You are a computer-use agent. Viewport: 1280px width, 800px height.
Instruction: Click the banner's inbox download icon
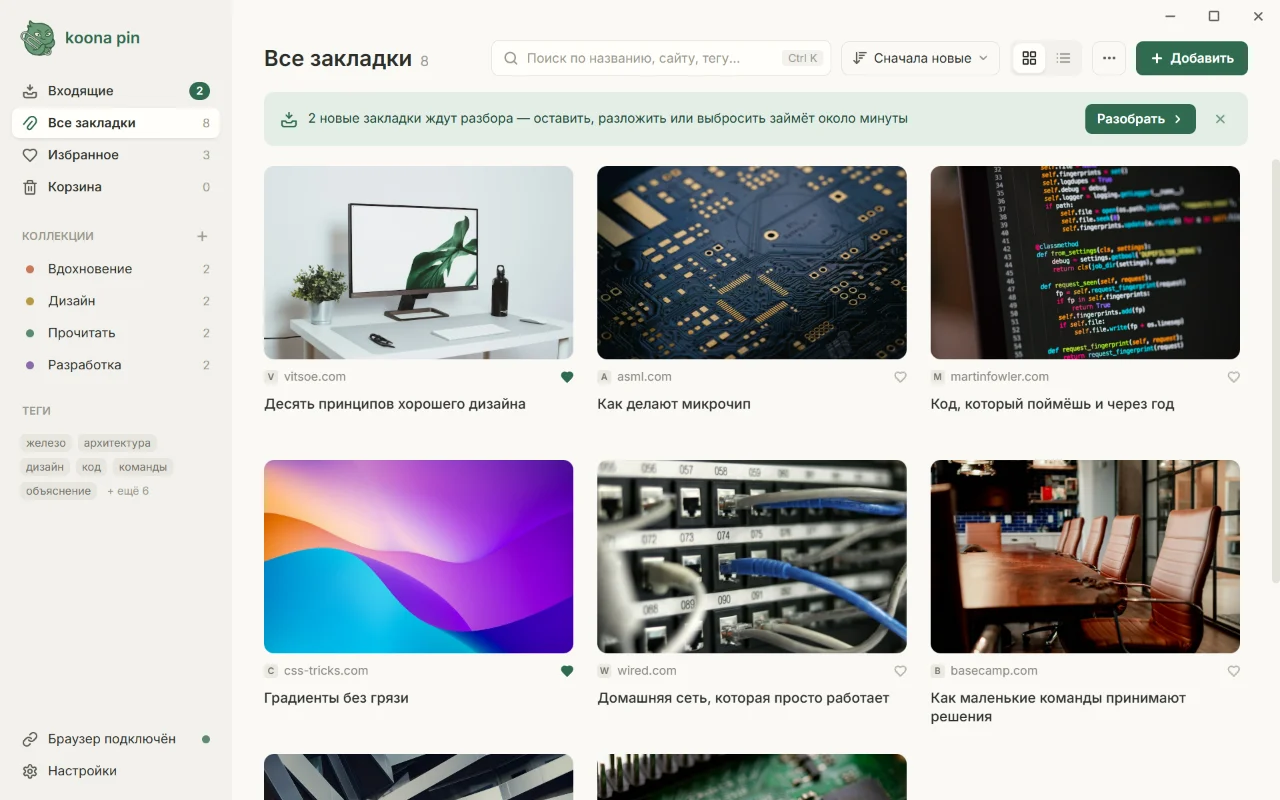click(x=289, y=119)
